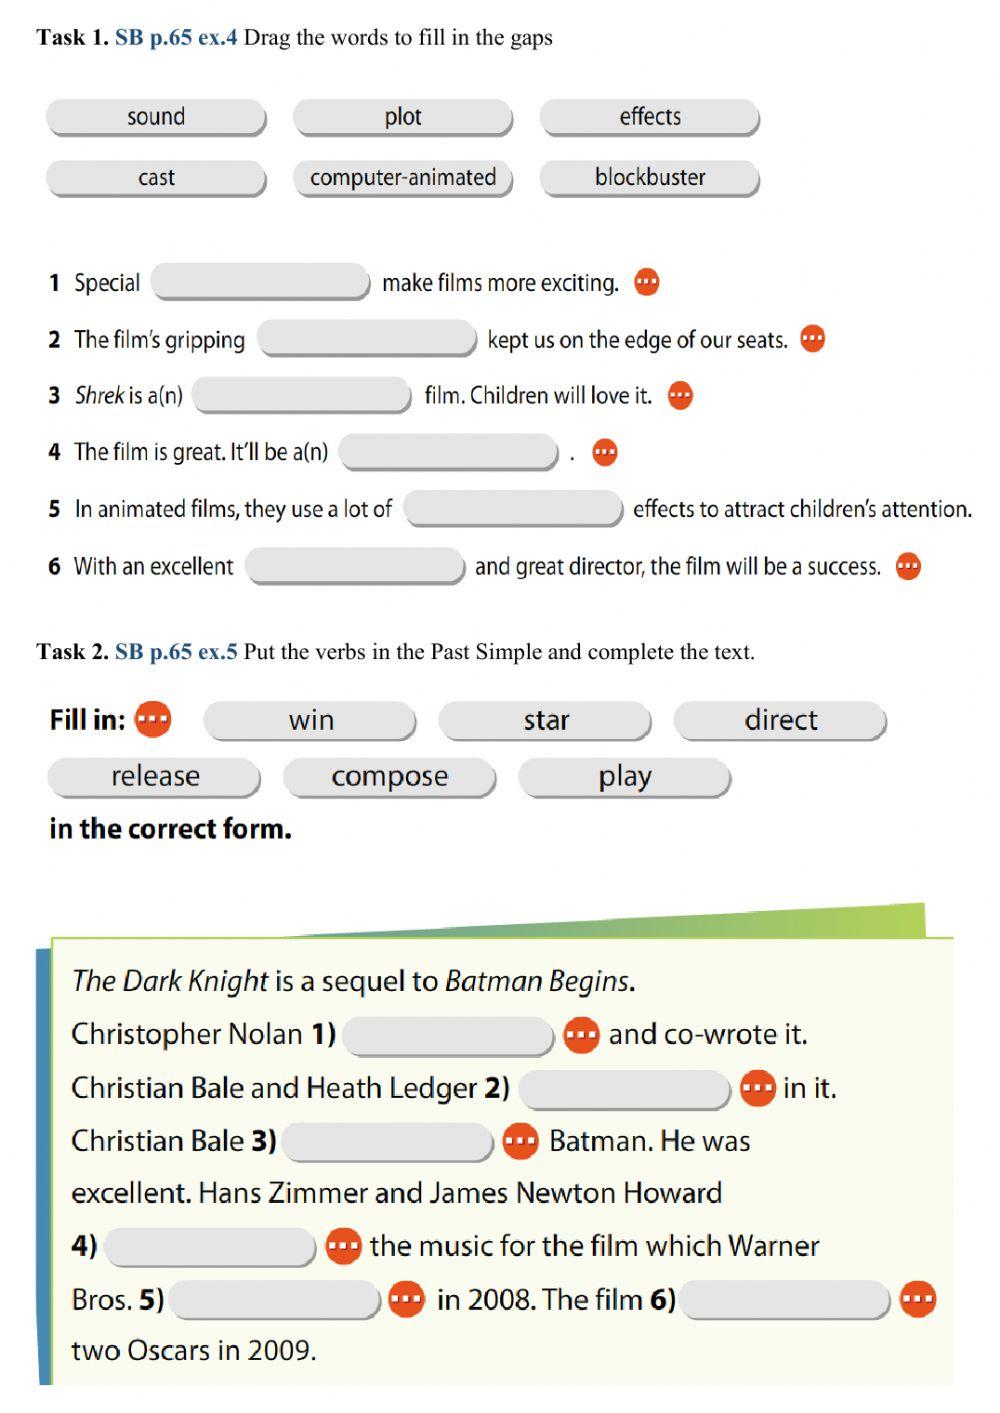Pick the 'blockbuster' word tile

650,178
